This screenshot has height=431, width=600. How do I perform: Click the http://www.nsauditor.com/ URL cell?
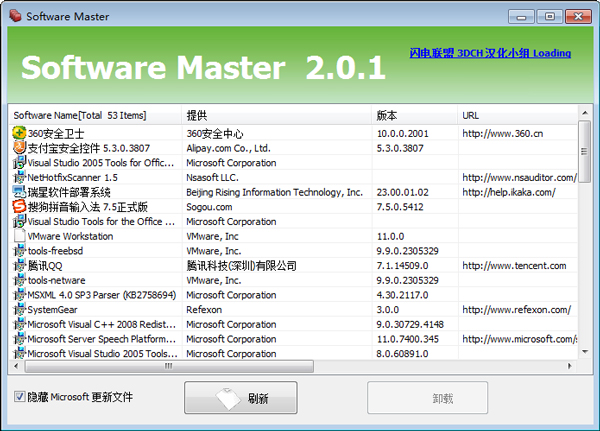(x=520, y=178)
